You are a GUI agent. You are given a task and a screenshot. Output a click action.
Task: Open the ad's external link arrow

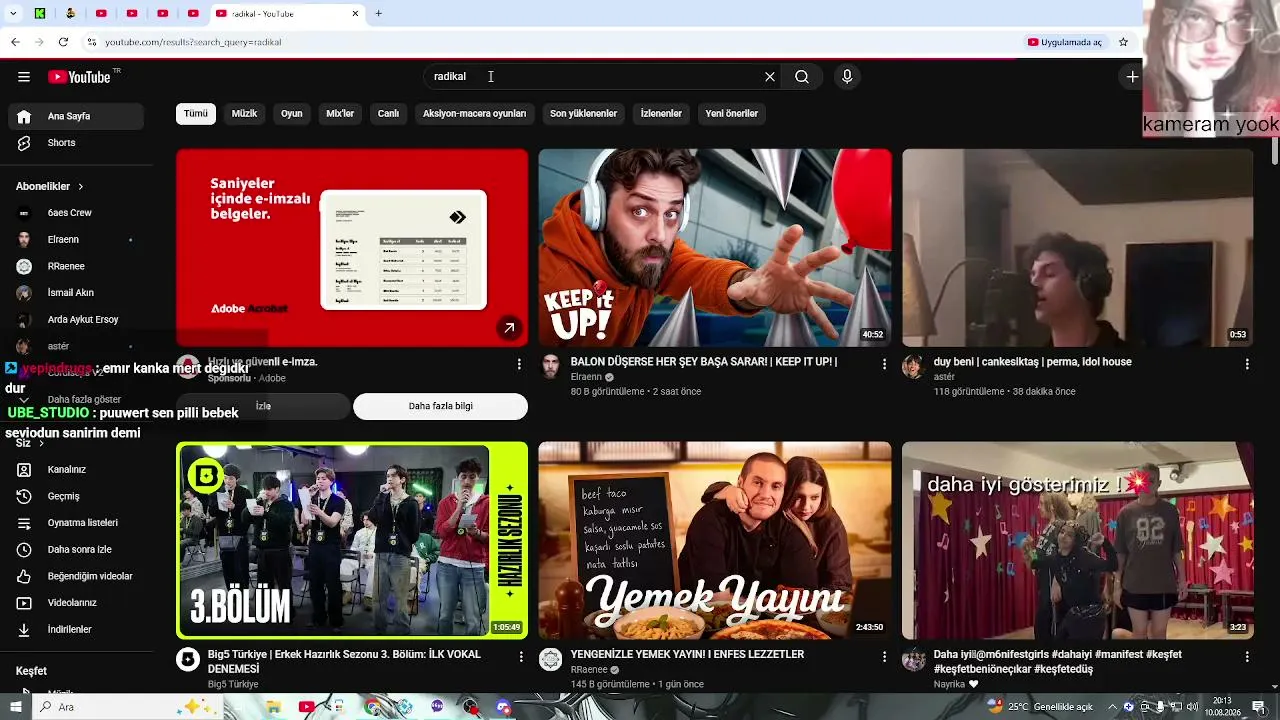pos(509,327)
